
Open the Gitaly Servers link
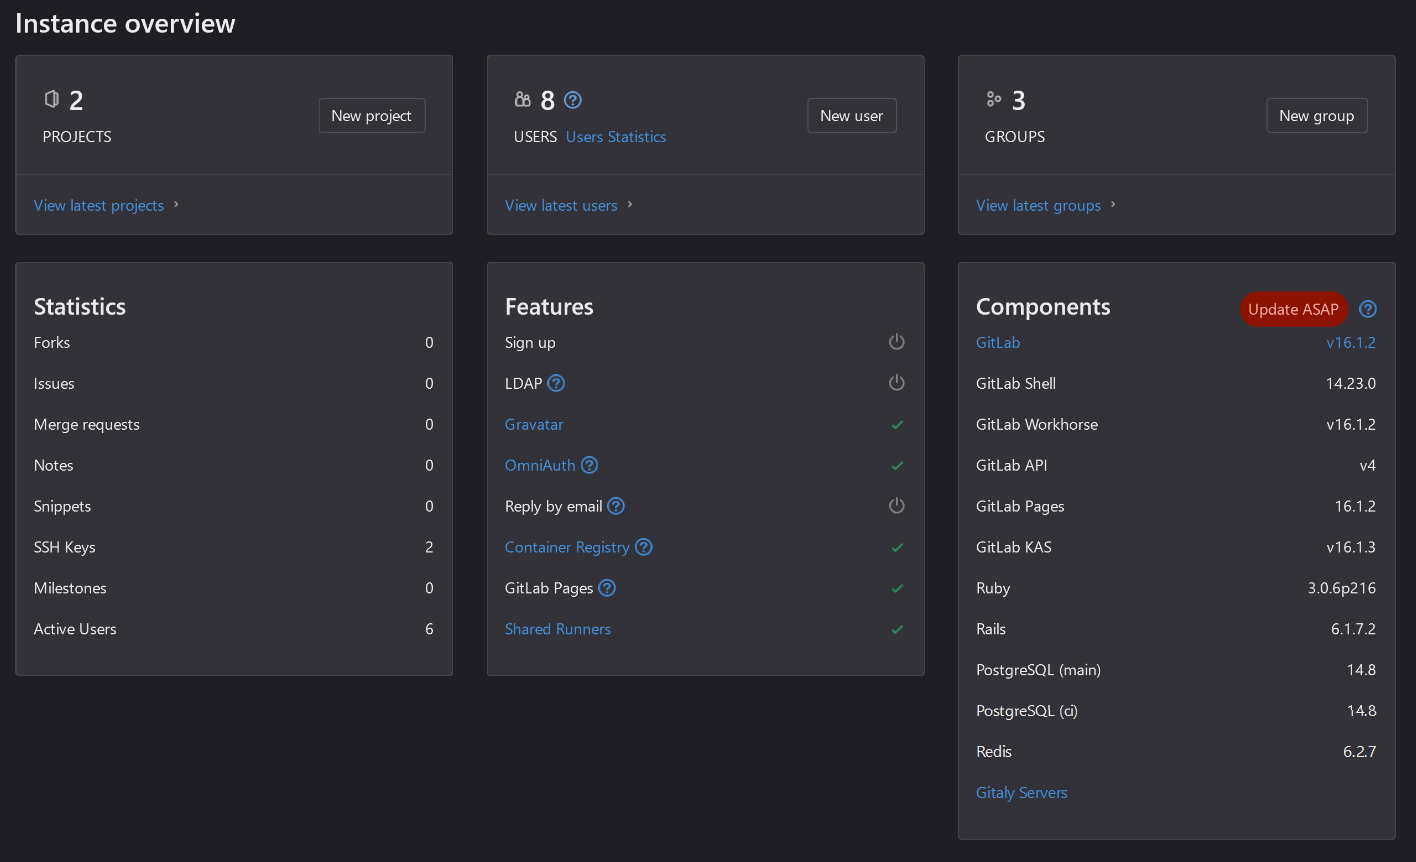pos(1021,792)
